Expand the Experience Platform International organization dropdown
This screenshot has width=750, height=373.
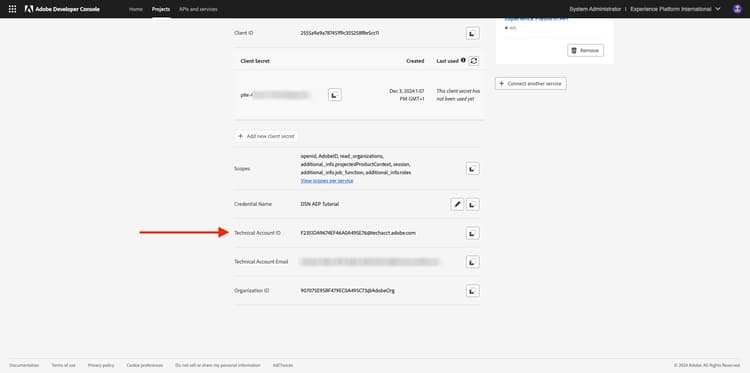pyautogui.click(x=675, y=9)
